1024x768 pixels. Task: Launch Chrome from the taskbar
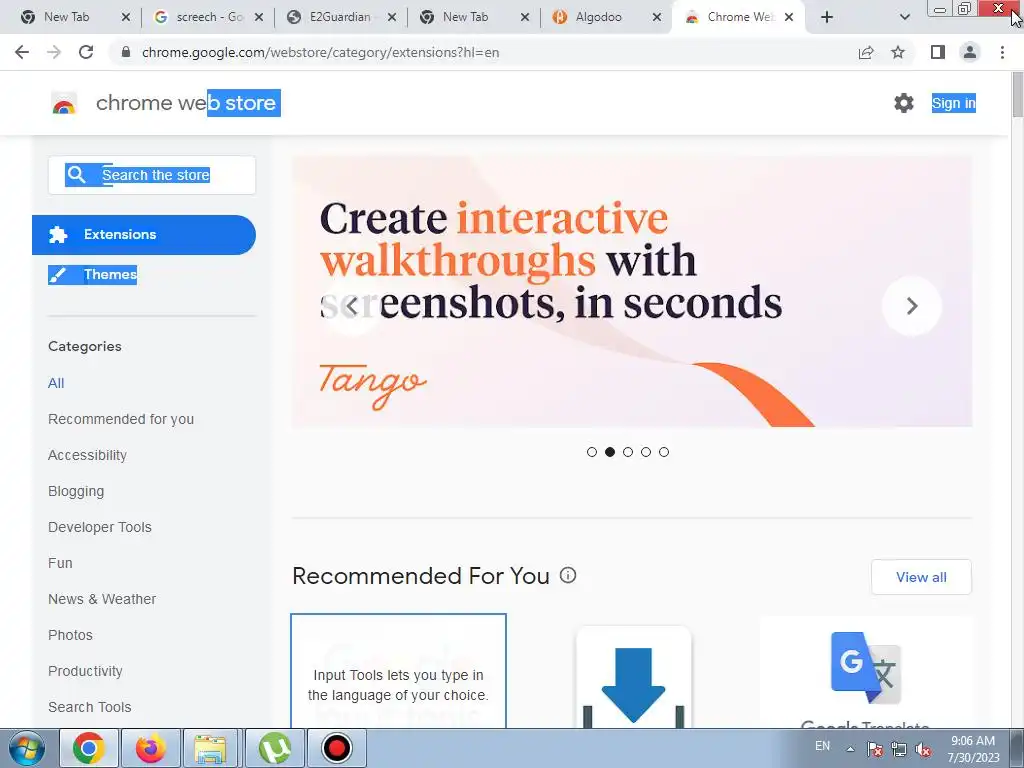point(89,748)
